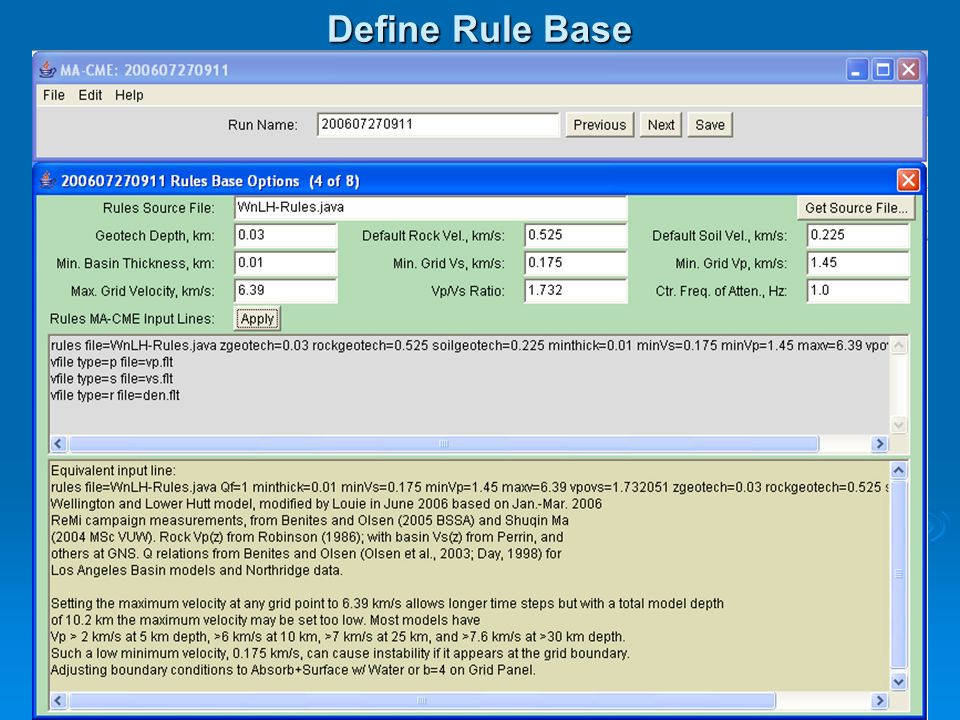Click the 'vfile type=p file=vp.flt' line
Image resolution: width=960 pixels, height=720 pixels.
point(112,362)
